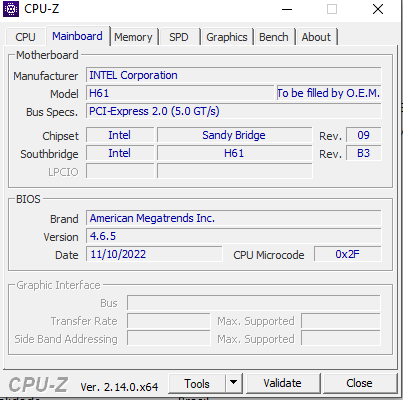This screenshot has height=400, width=403.
Task: Click the Model field showing H61
Action: coord(180,93)
